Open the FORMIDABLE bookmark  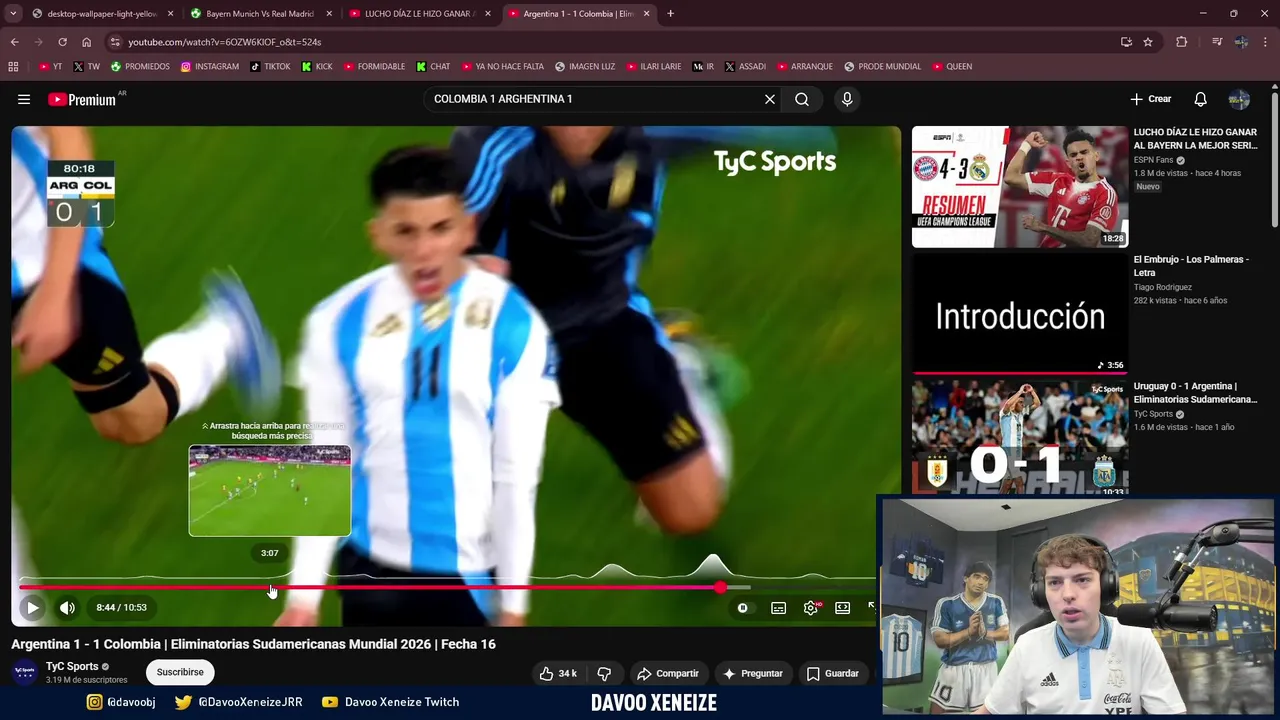coord(374,67)
